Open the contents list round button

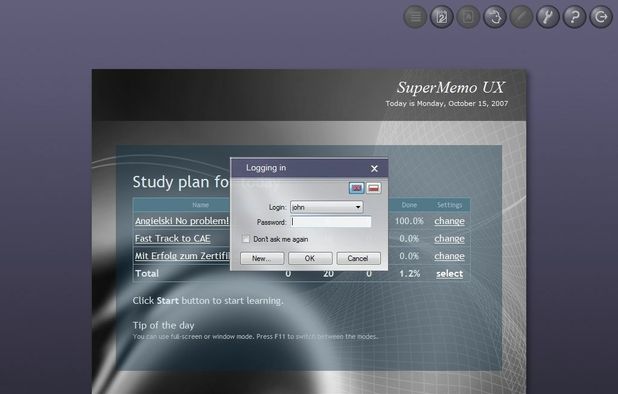[x=415, y=17]
